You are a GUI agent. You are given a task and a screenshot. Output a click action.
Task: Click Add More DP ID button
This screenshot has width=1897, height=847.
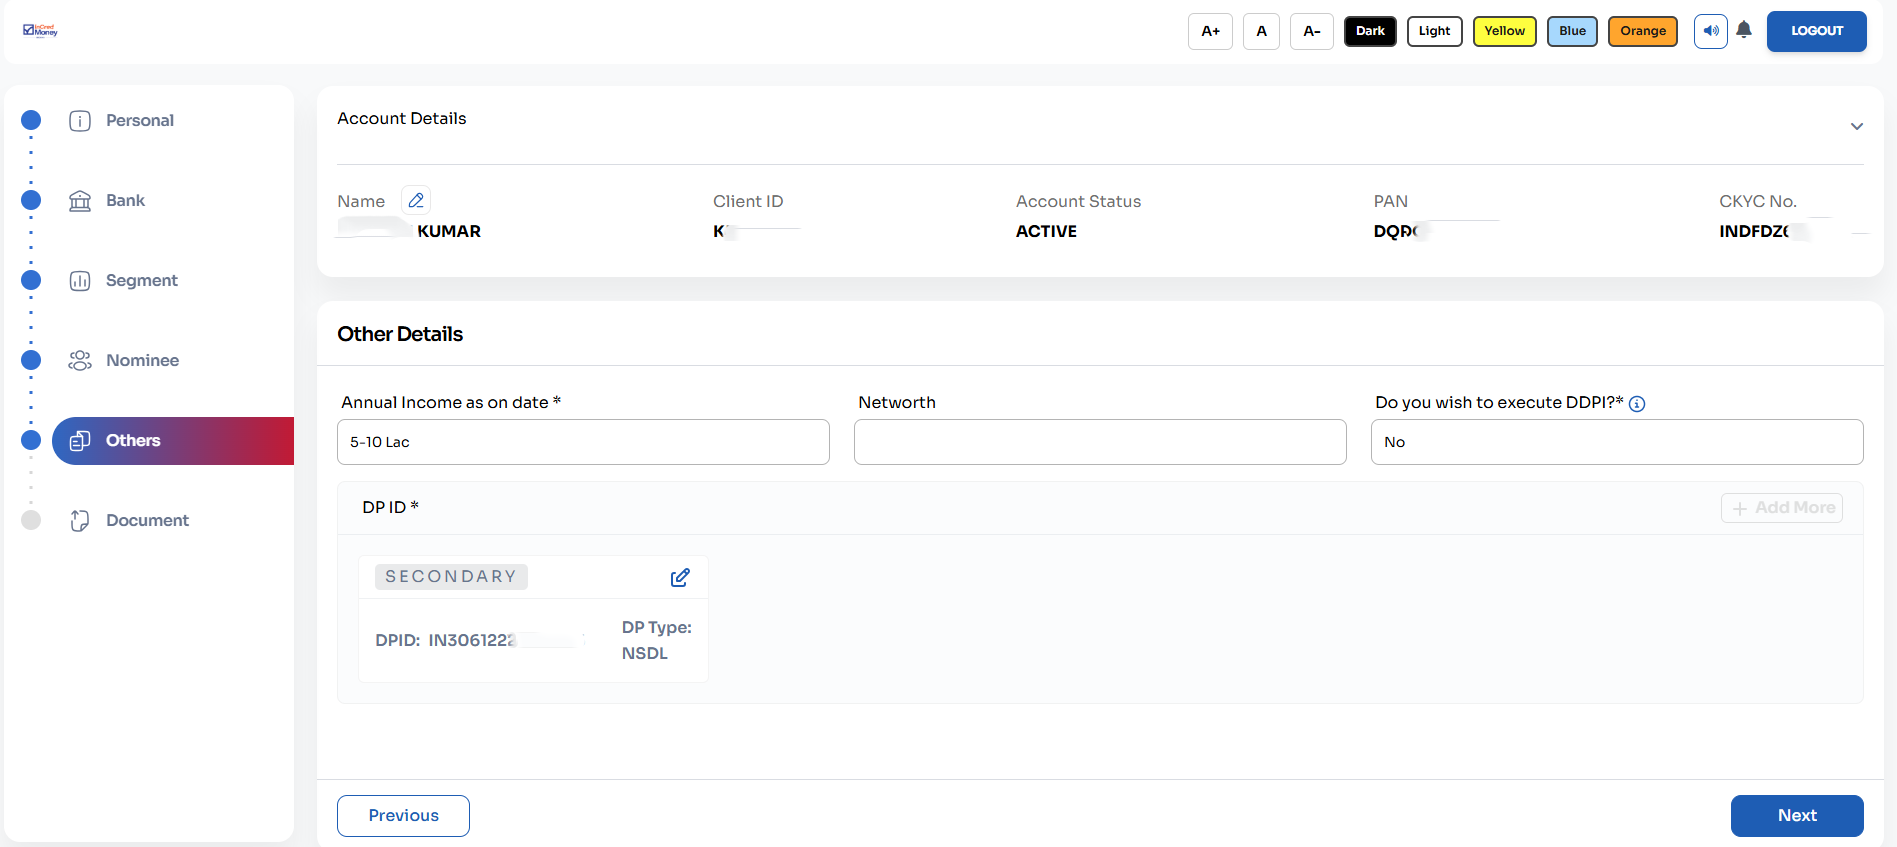click(x=1782, y=508)
